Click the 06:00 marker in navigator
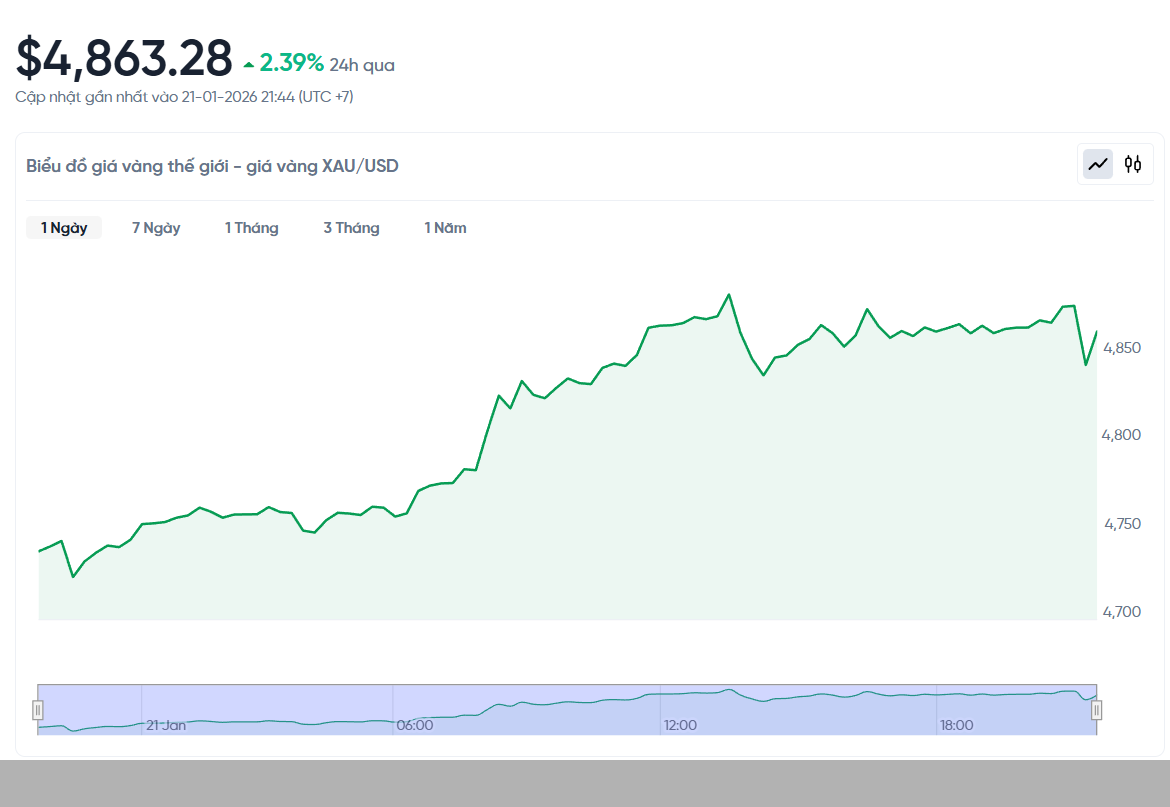 click(415, 725)
